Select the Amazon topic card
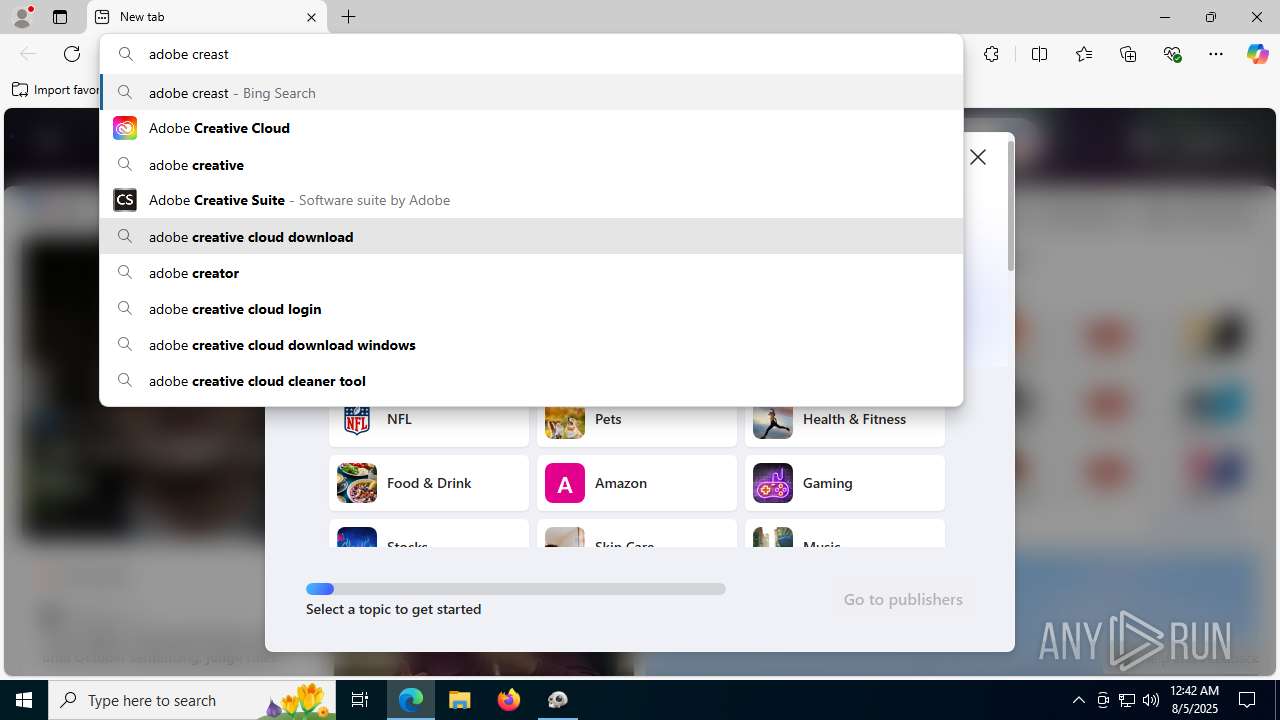Screen dimensions: 1280x720 tap(637, 483)
